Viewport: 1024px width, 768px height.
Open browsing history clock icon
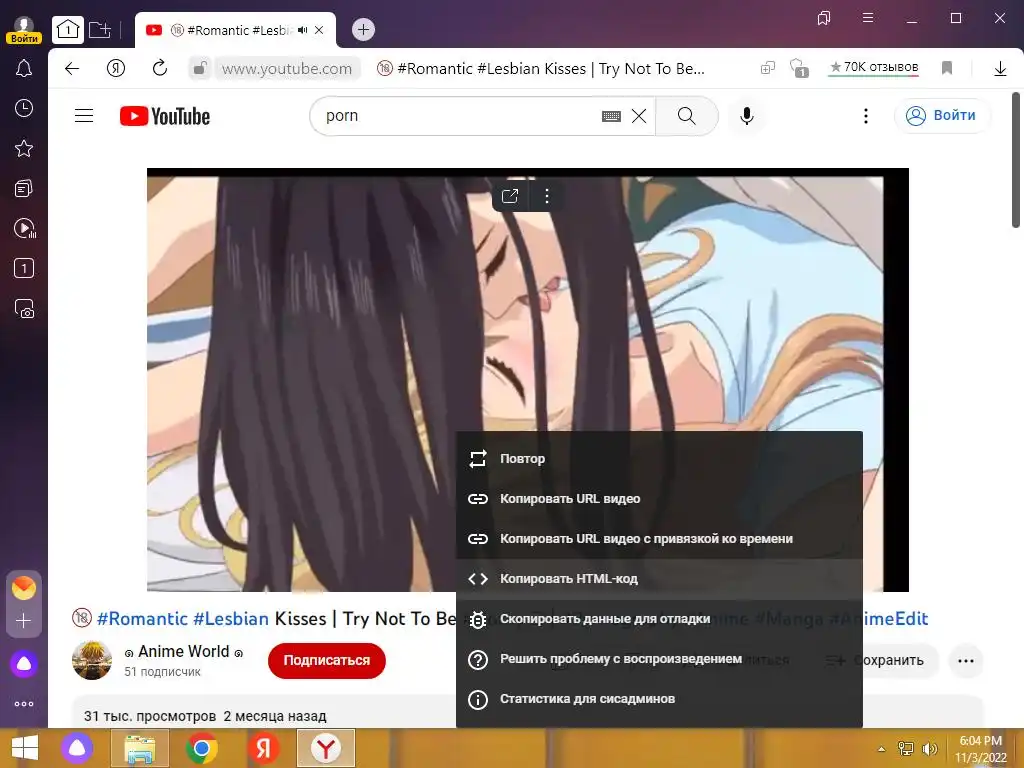tap(24, 108)
